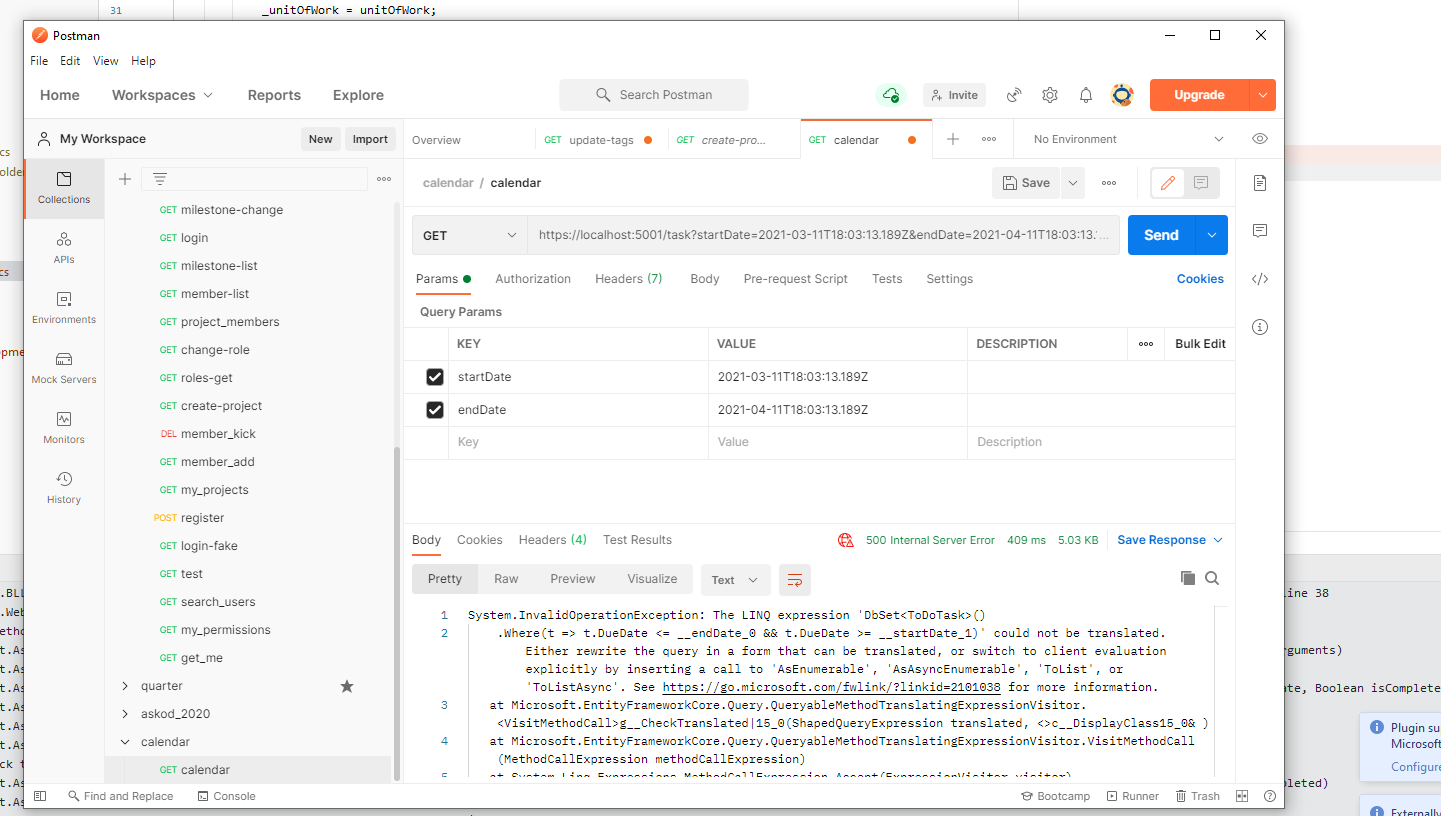
Task: Open the Comments icon in right sidebar
Action: (x=1260, y=231)
